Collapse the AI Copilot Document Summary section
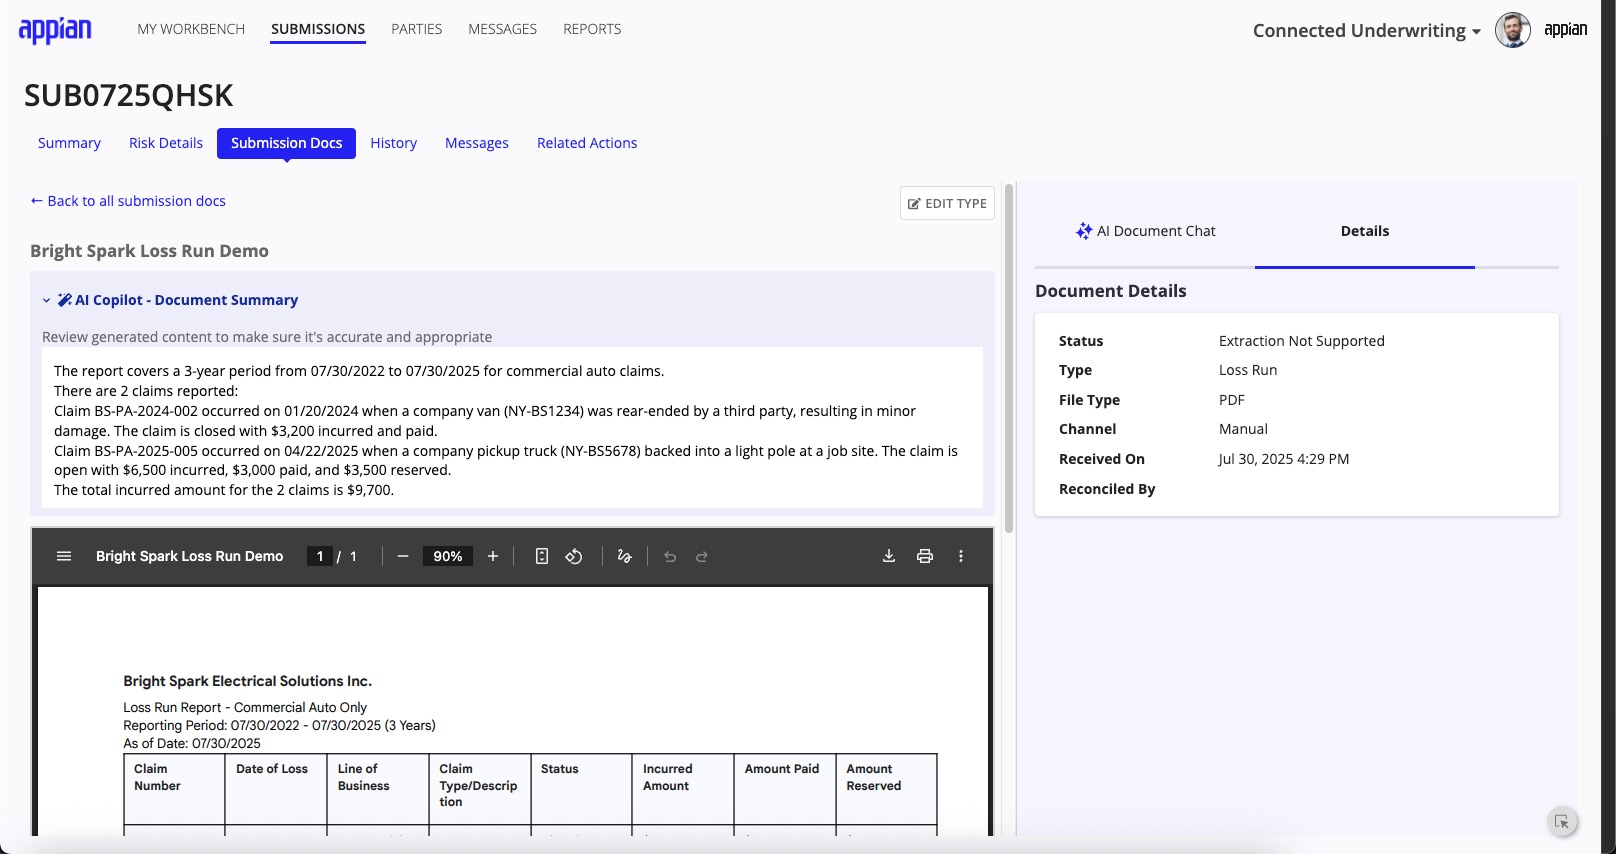Viewport: 1616px width, 854px height. tap(46, 300)
